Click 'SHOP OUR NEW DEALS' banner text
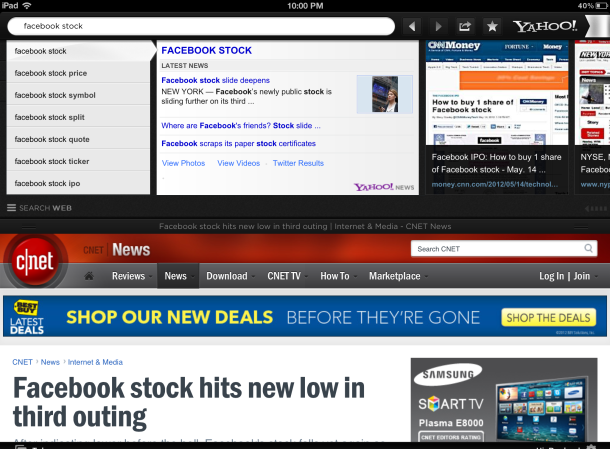 pyautogui.click(x=170, y=317)
